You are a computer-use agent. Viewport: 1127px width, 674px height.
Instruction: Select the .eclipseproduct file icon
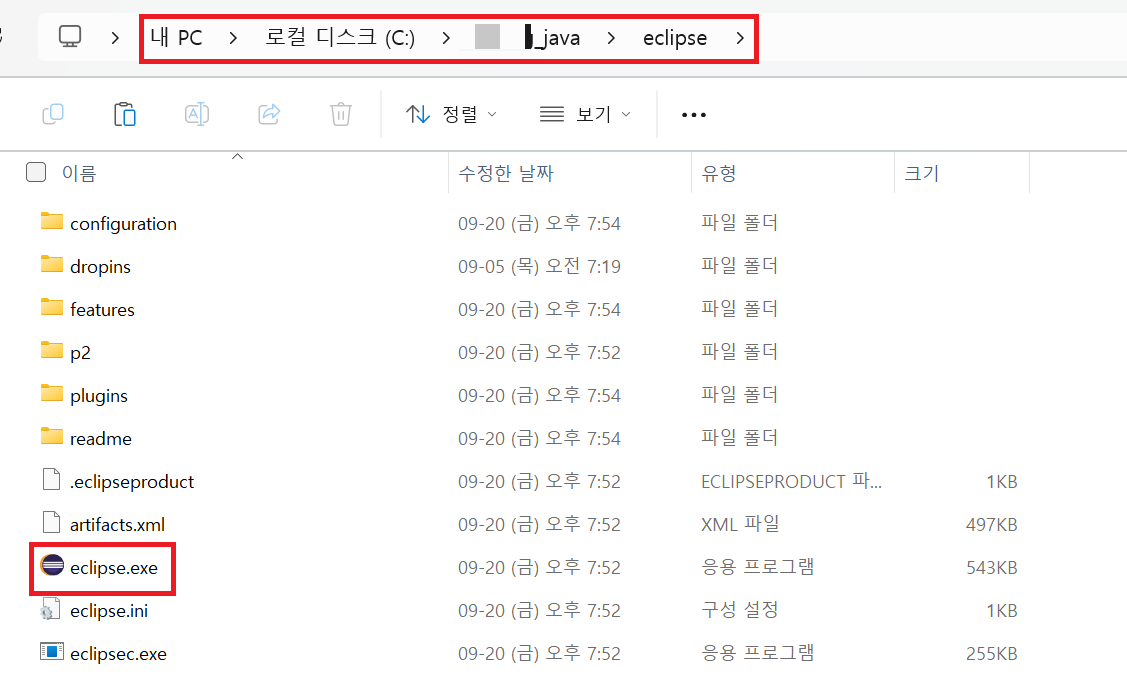pyautogui.click(x=52, y=479)
